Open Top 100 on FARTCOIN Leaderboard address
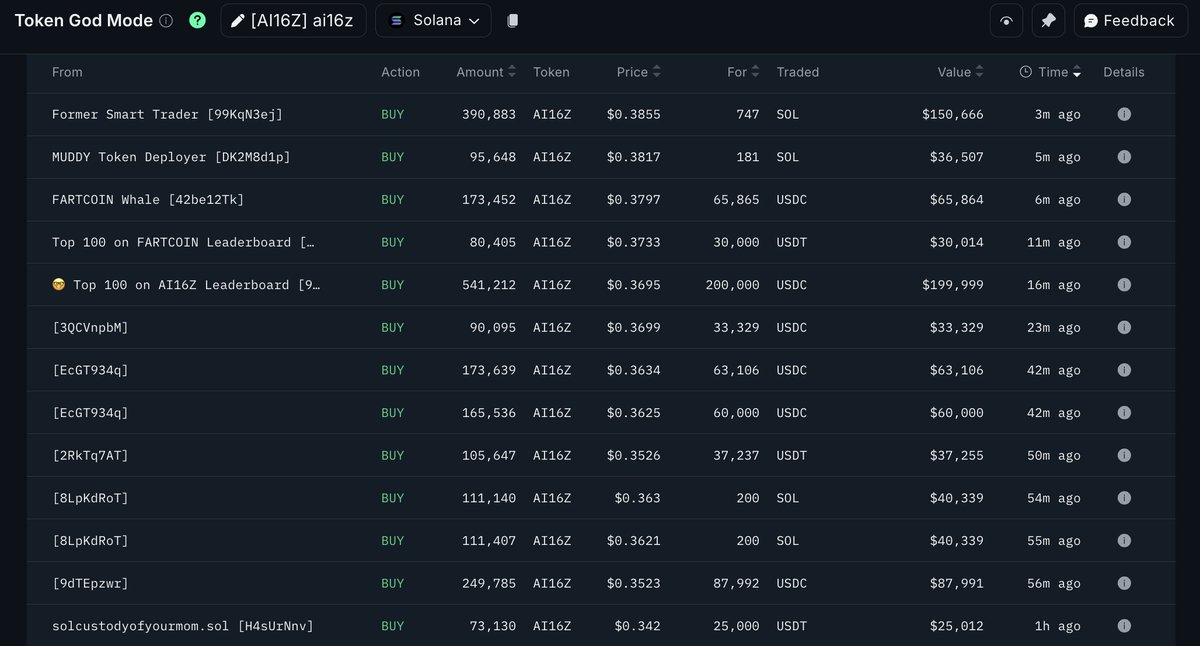1200x646 pixels. 183,242
